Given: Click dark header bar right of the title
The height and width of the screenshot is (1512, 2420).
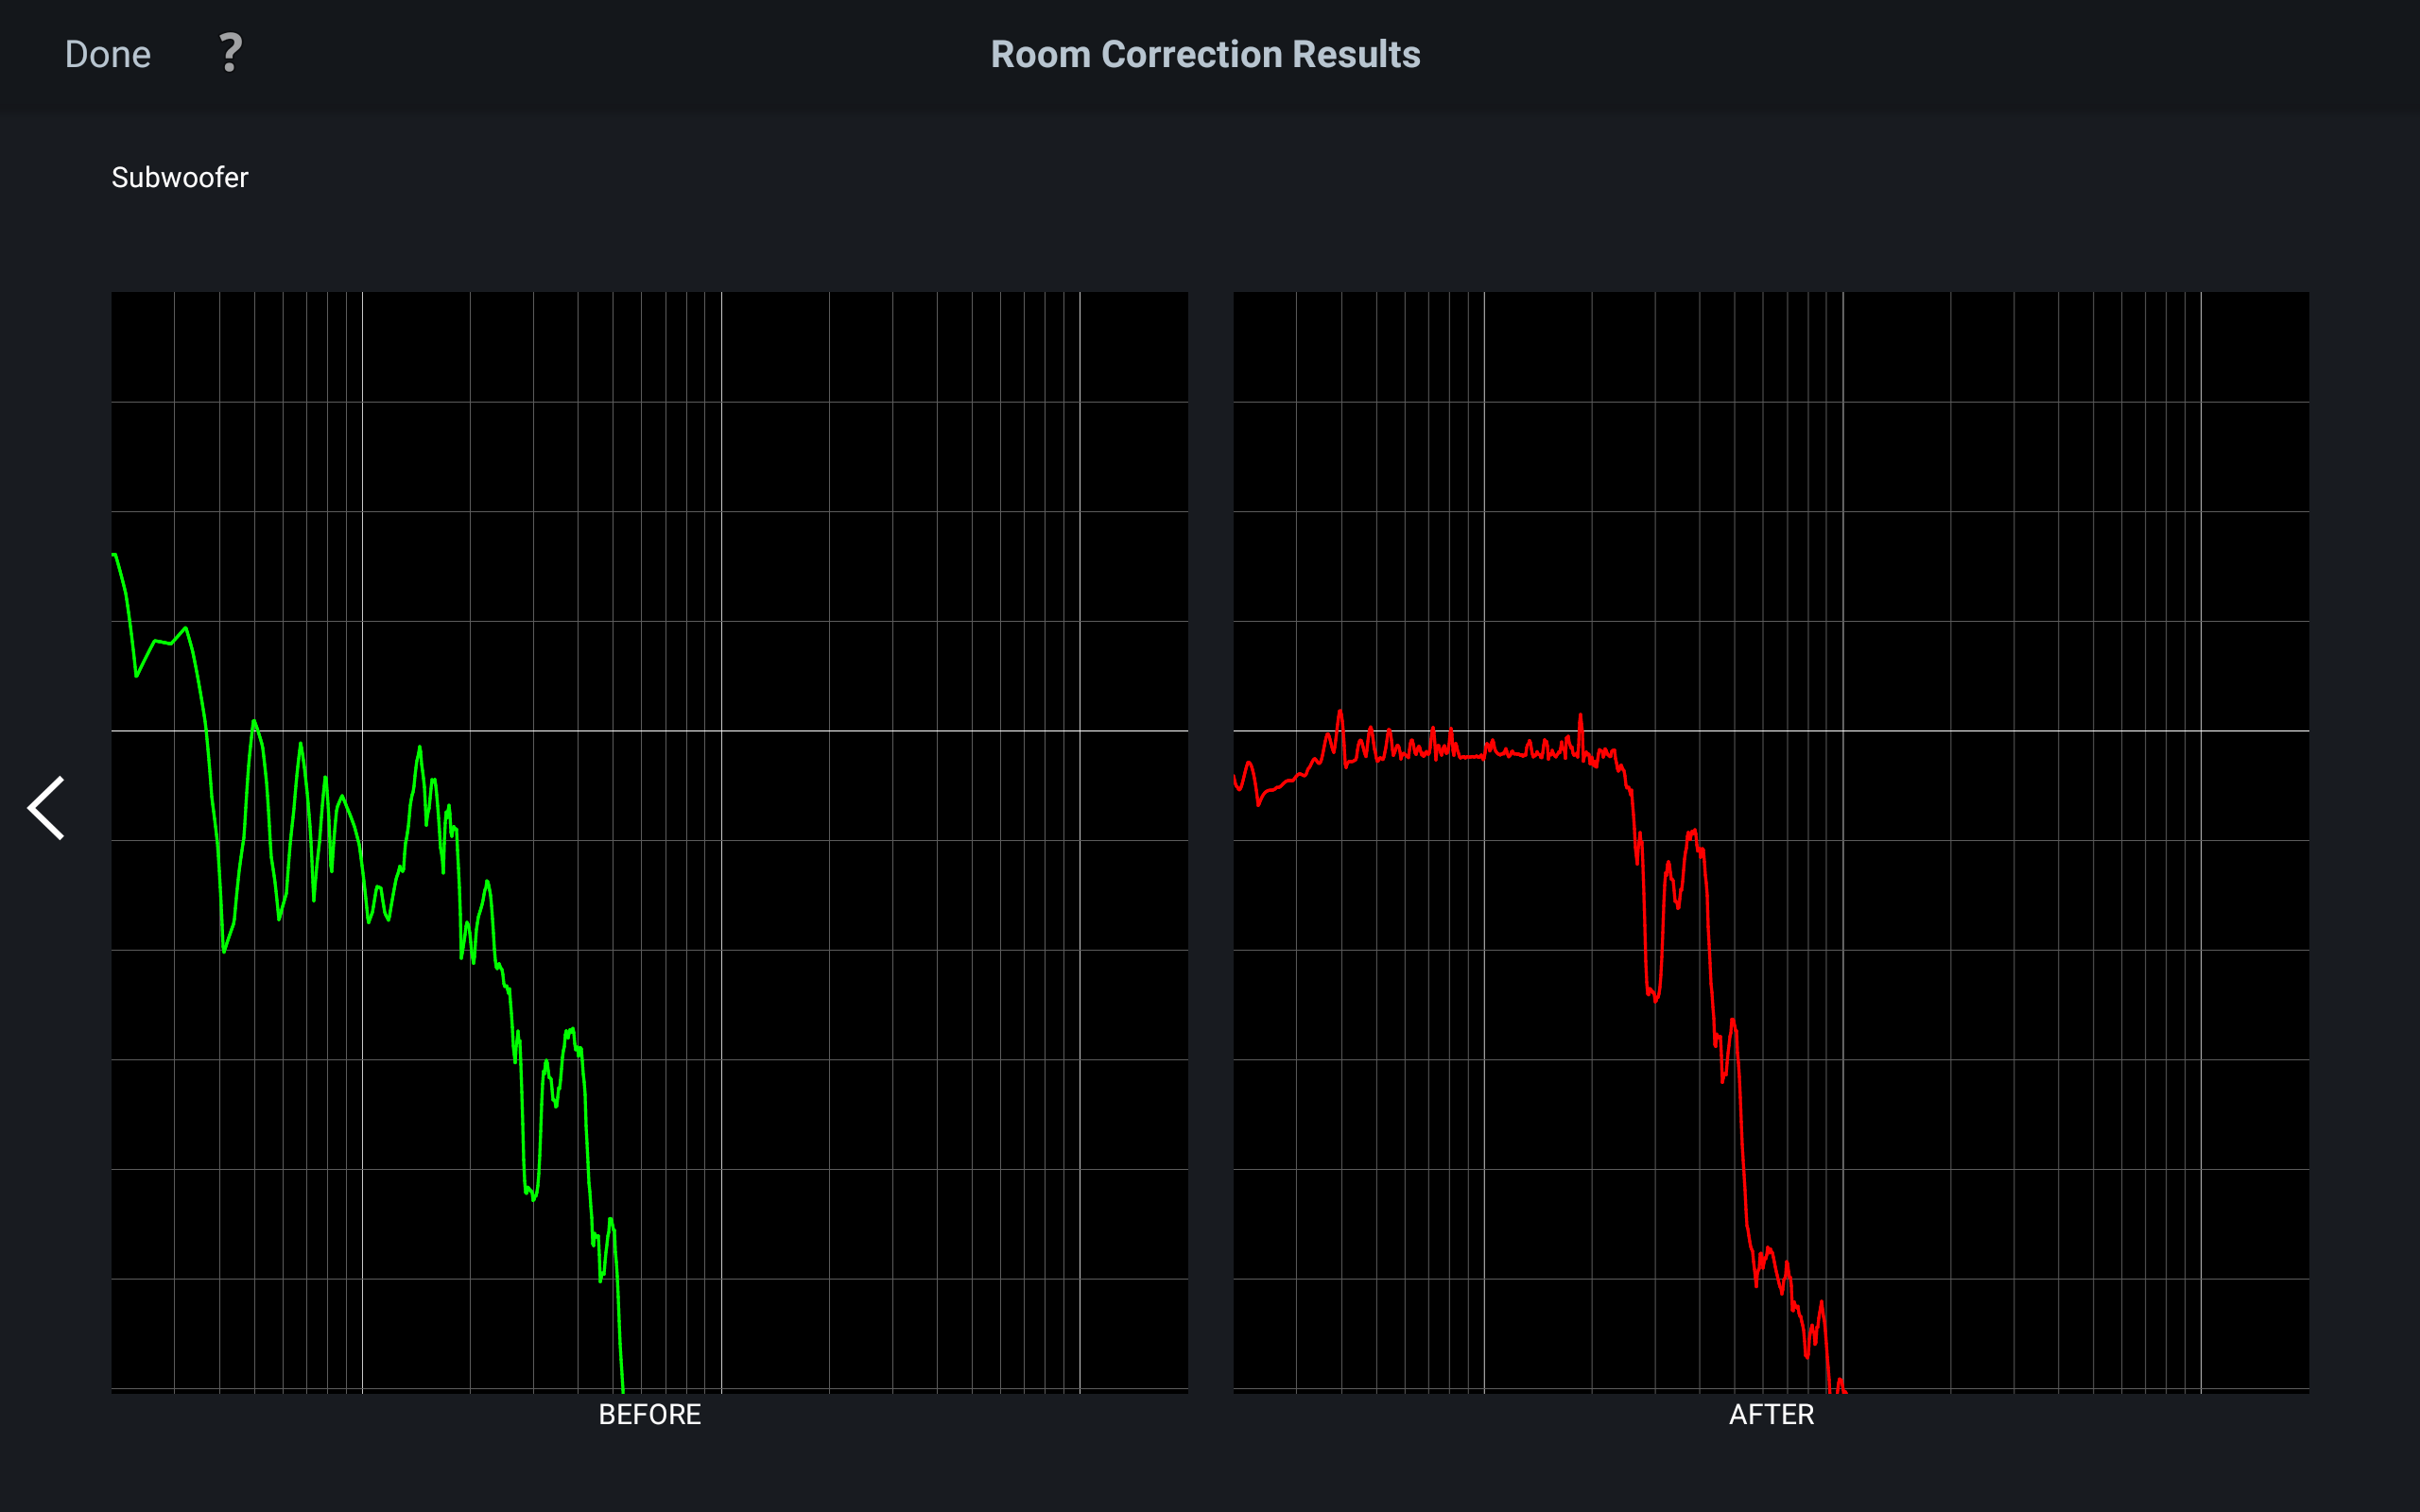Looking at the screenshot, I should (x=1900, y=54).
